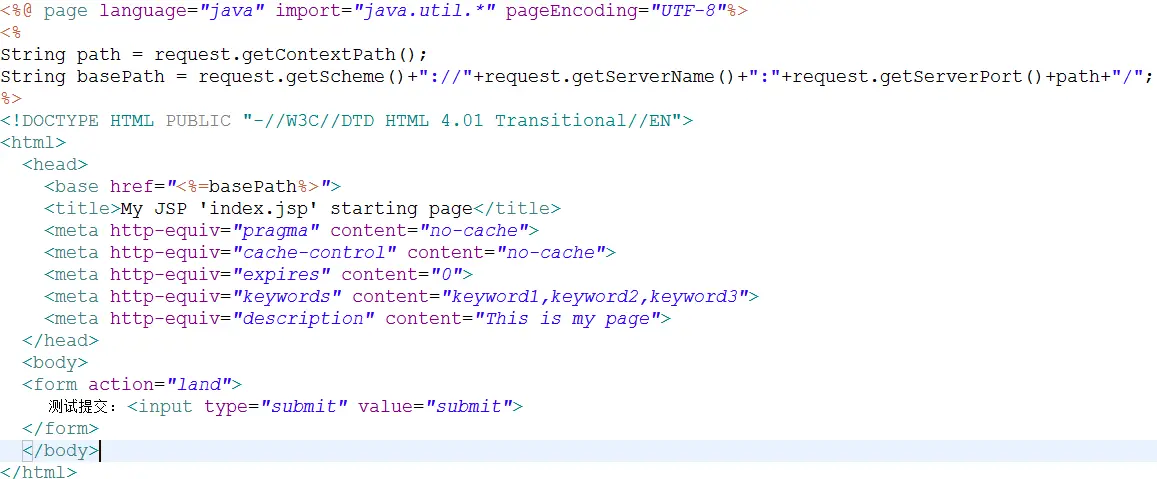Click the "UTF-8" encoding value
Viewport: 1157px width, 479px height.
(686, 11)
